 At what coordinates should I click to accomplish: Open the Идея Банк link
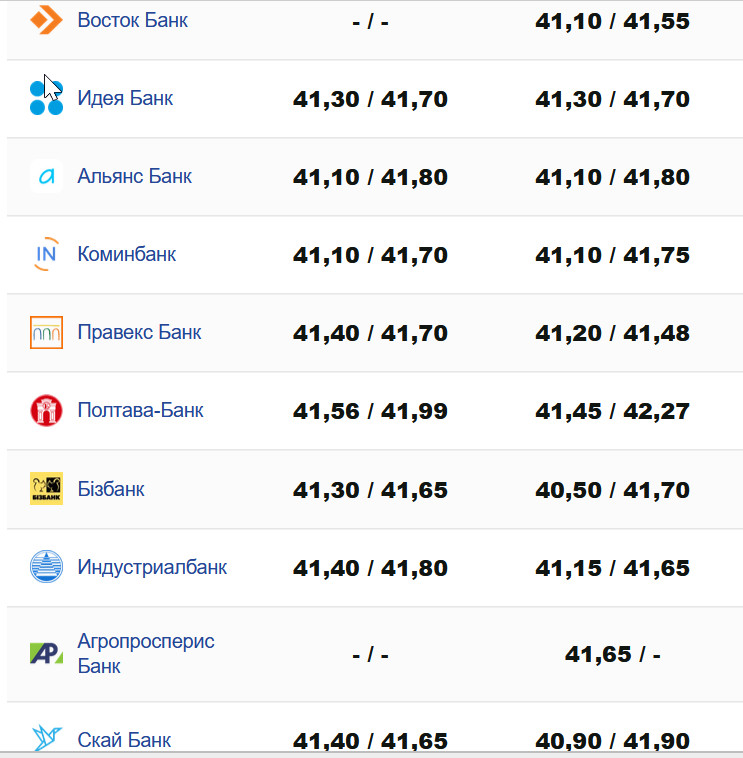click(125, 98)
